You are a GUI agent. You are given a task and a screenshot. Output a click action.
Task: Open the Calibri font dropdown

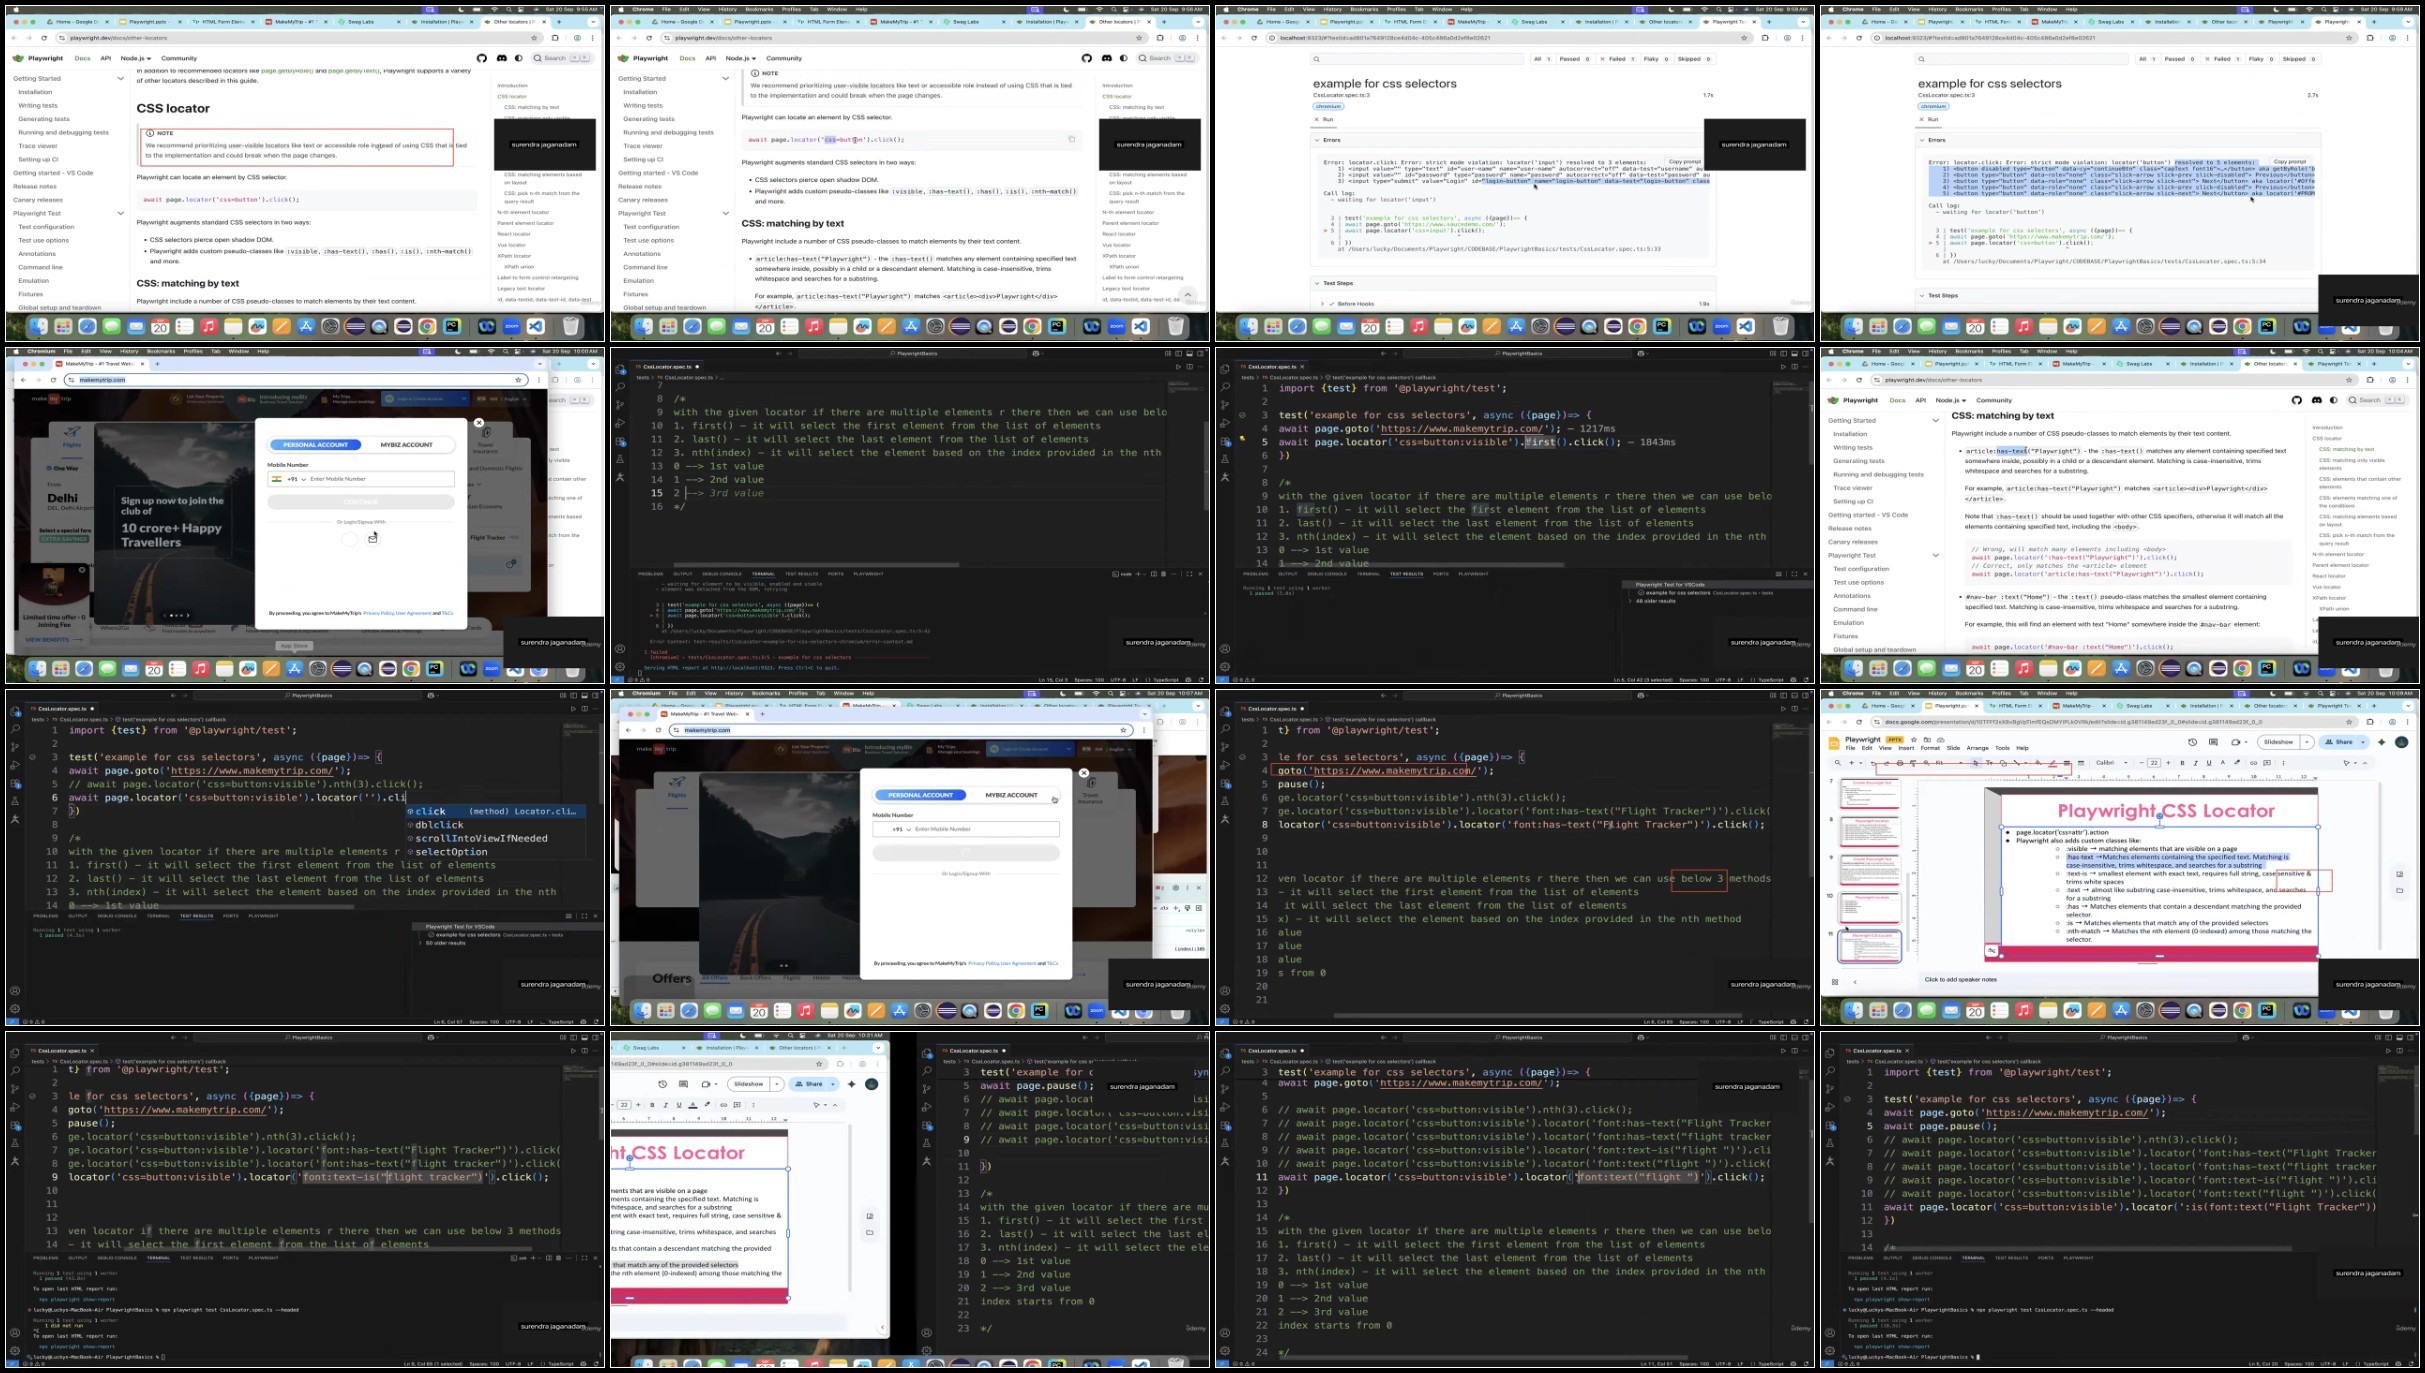pyautogui.click(x=2112, y=763)
